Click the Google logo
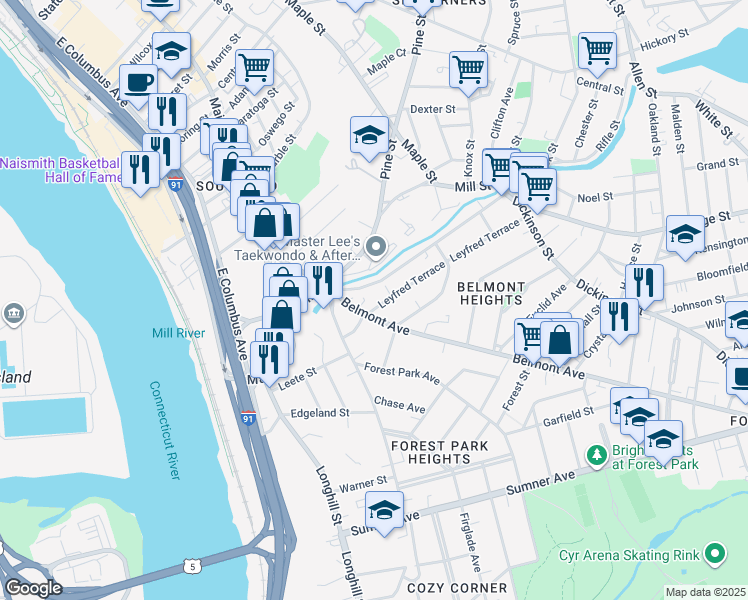 (34, 588)
